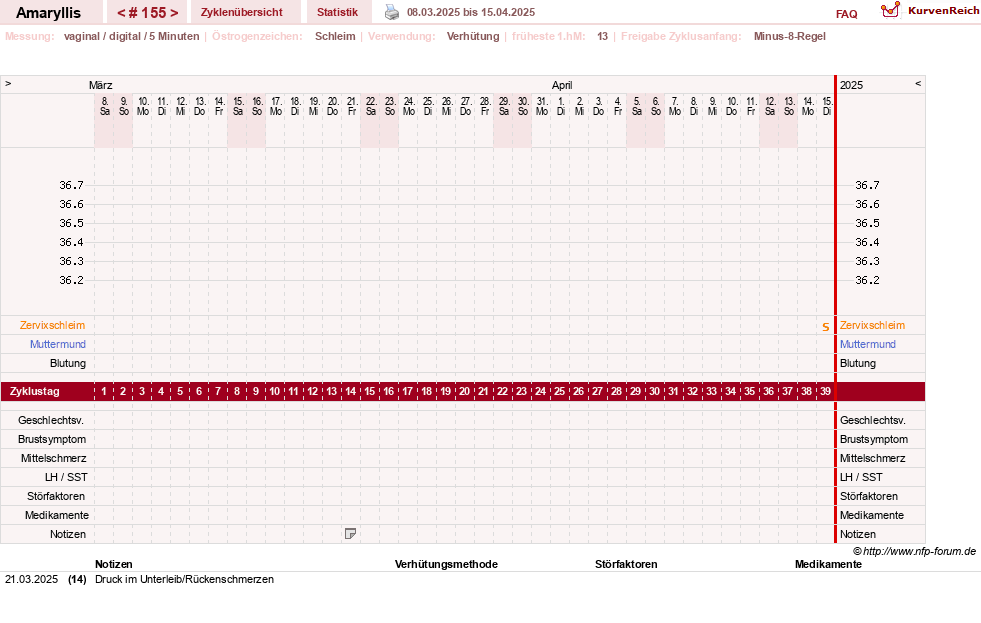The height and width of the screenshot is (623, 981).
Task: Click the left Störfaktoren row label
Action: [56, 496]
